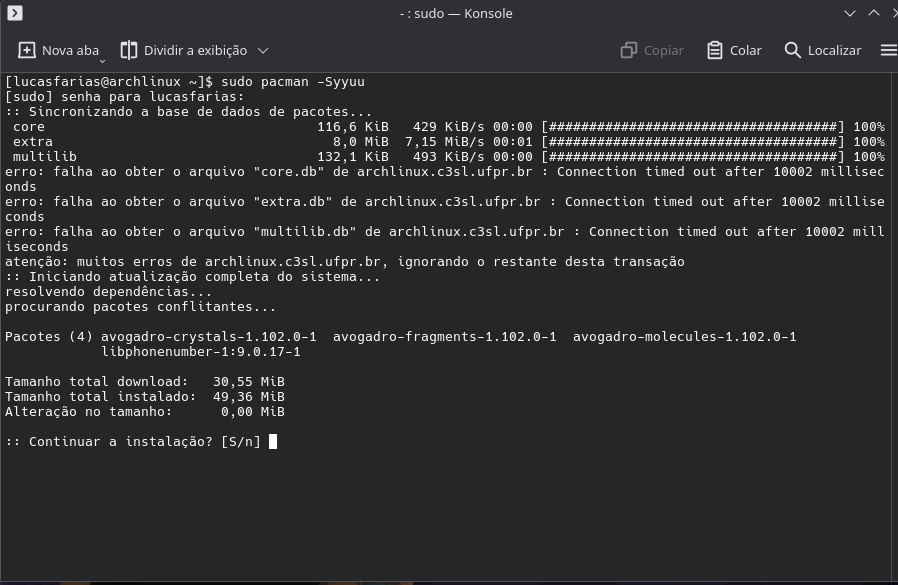Image resolution: width=898 pixels, height=585 pixels.
Task: Click the Dividir a exibição text label
Action: [195, 50]
